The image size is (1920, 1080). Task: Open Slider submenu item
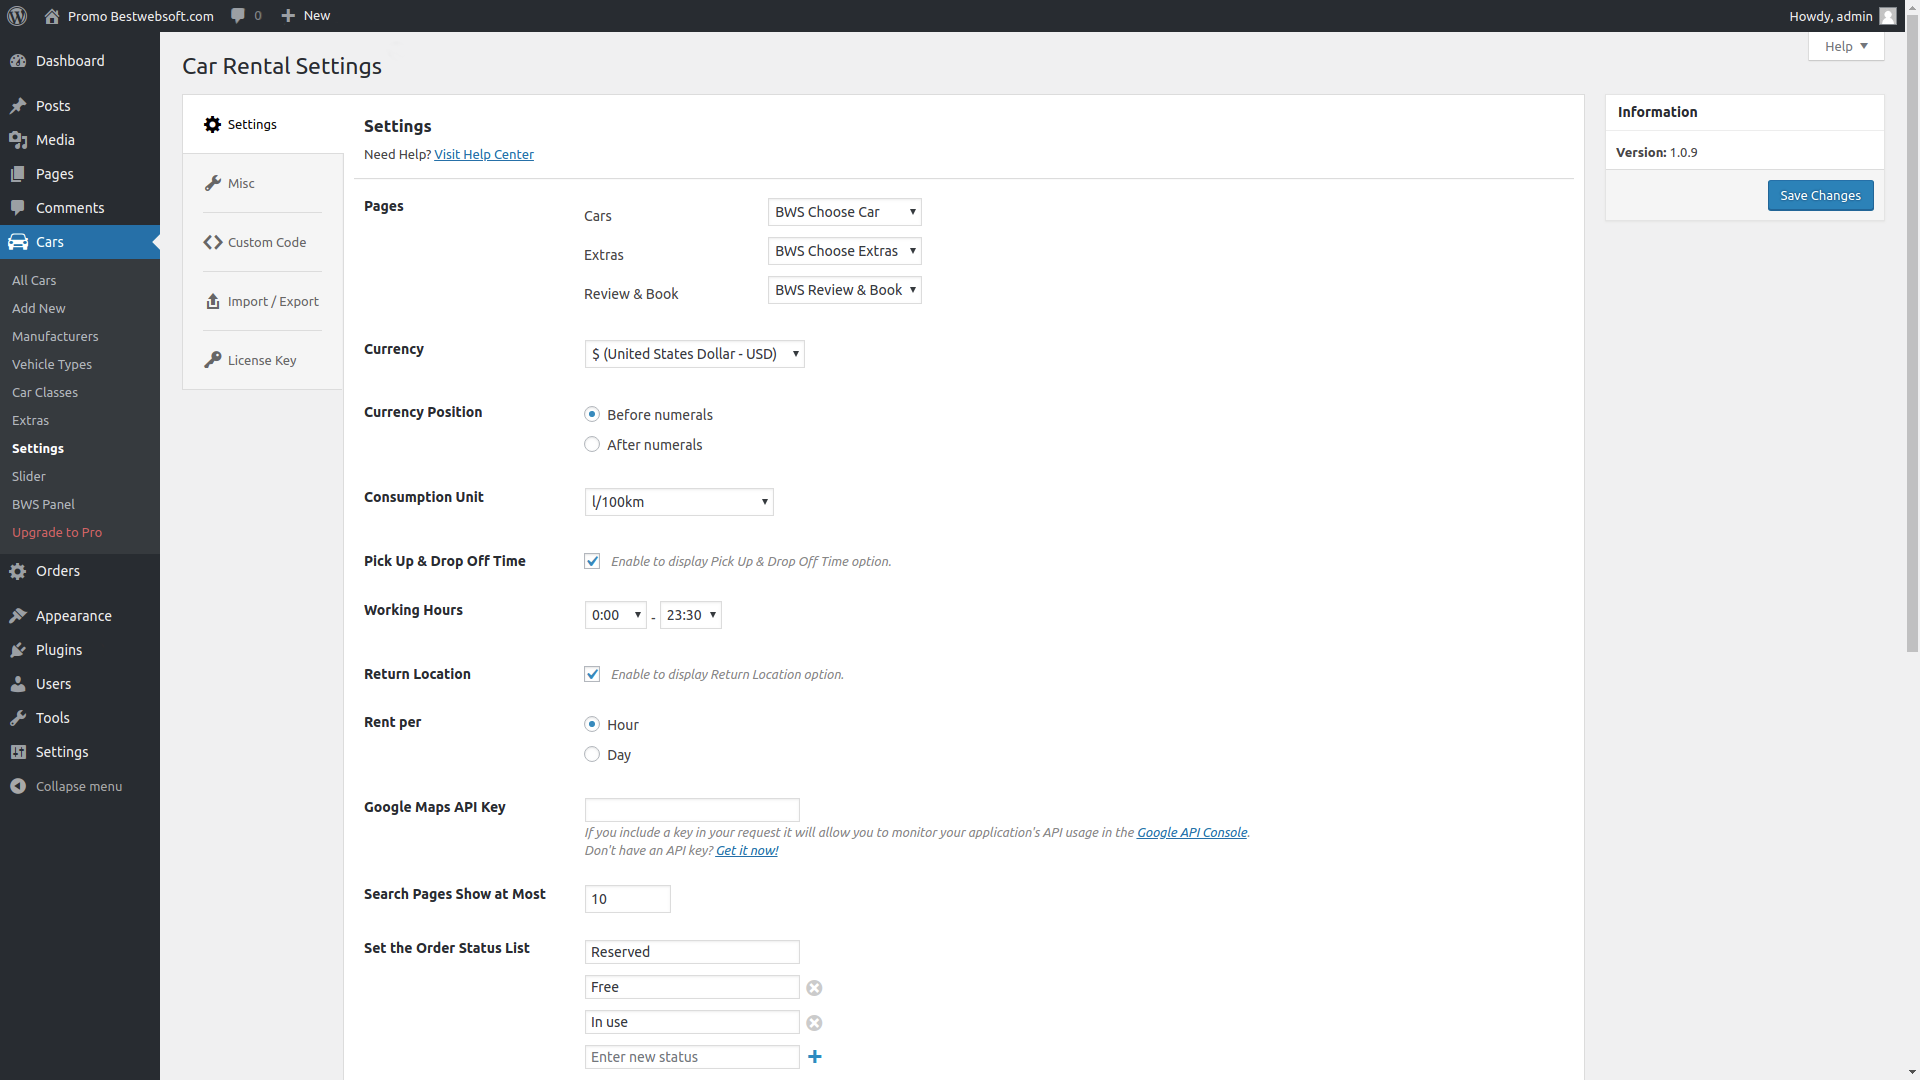click(x=29, y=477)
